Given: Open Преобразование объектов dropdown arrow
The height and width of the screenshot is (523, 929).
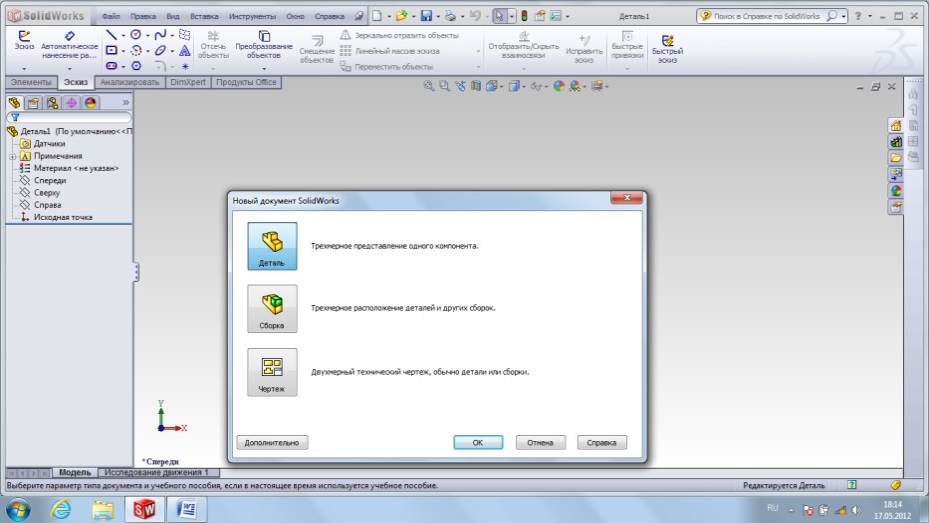Looking at the screenshot, I should 264,68.
